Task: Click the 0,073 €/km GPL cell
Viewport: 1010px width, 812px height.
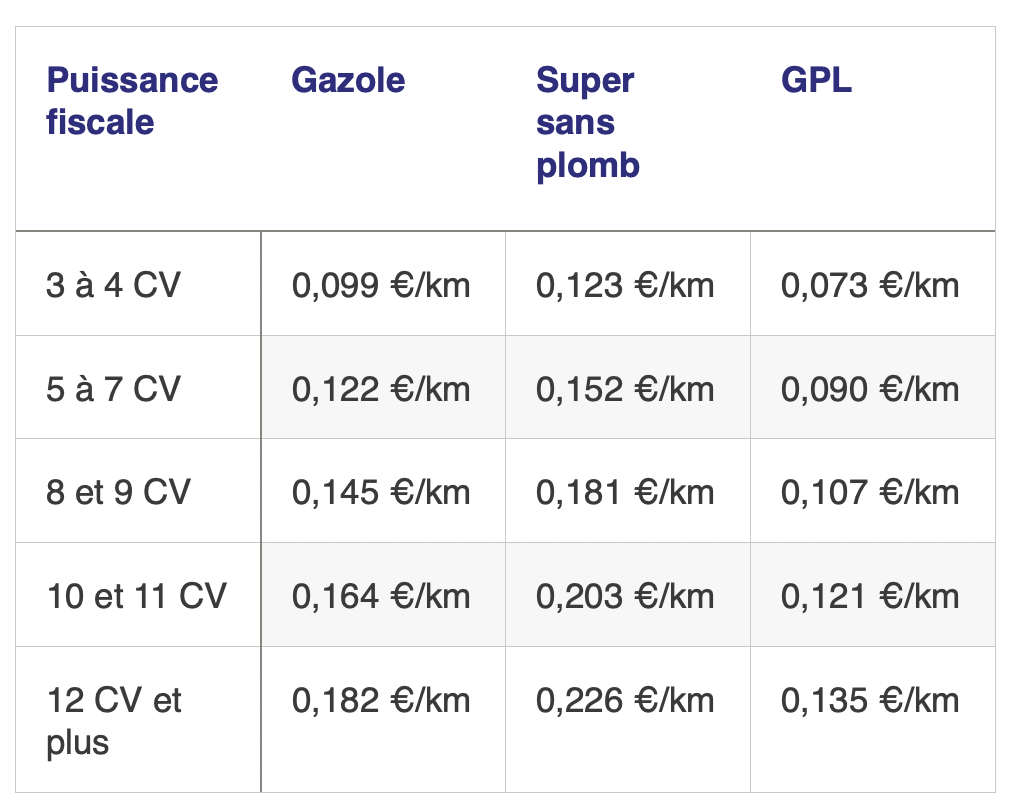Action: point(870,285)
